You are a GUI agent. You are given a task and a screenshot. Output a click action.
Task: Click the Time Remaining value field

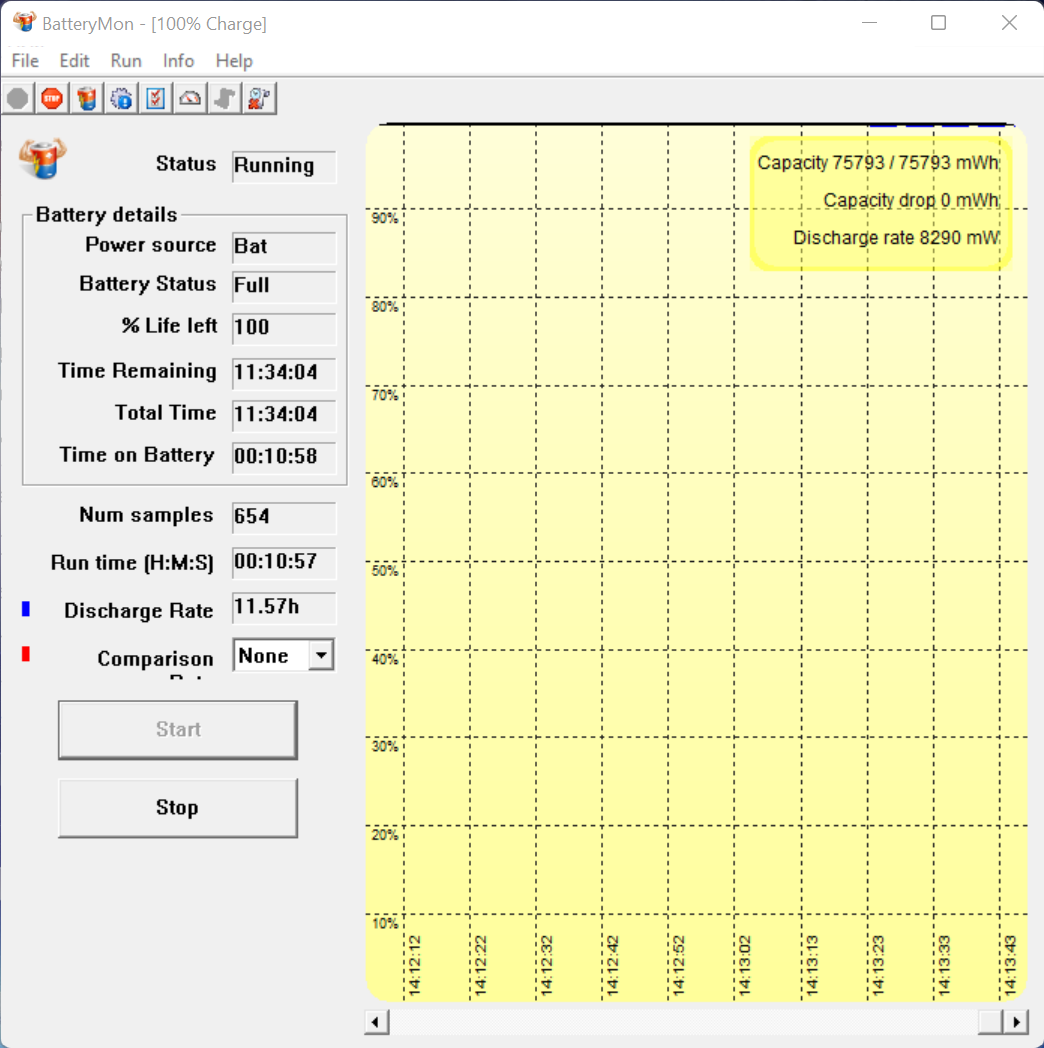click(x=284, y=373)
